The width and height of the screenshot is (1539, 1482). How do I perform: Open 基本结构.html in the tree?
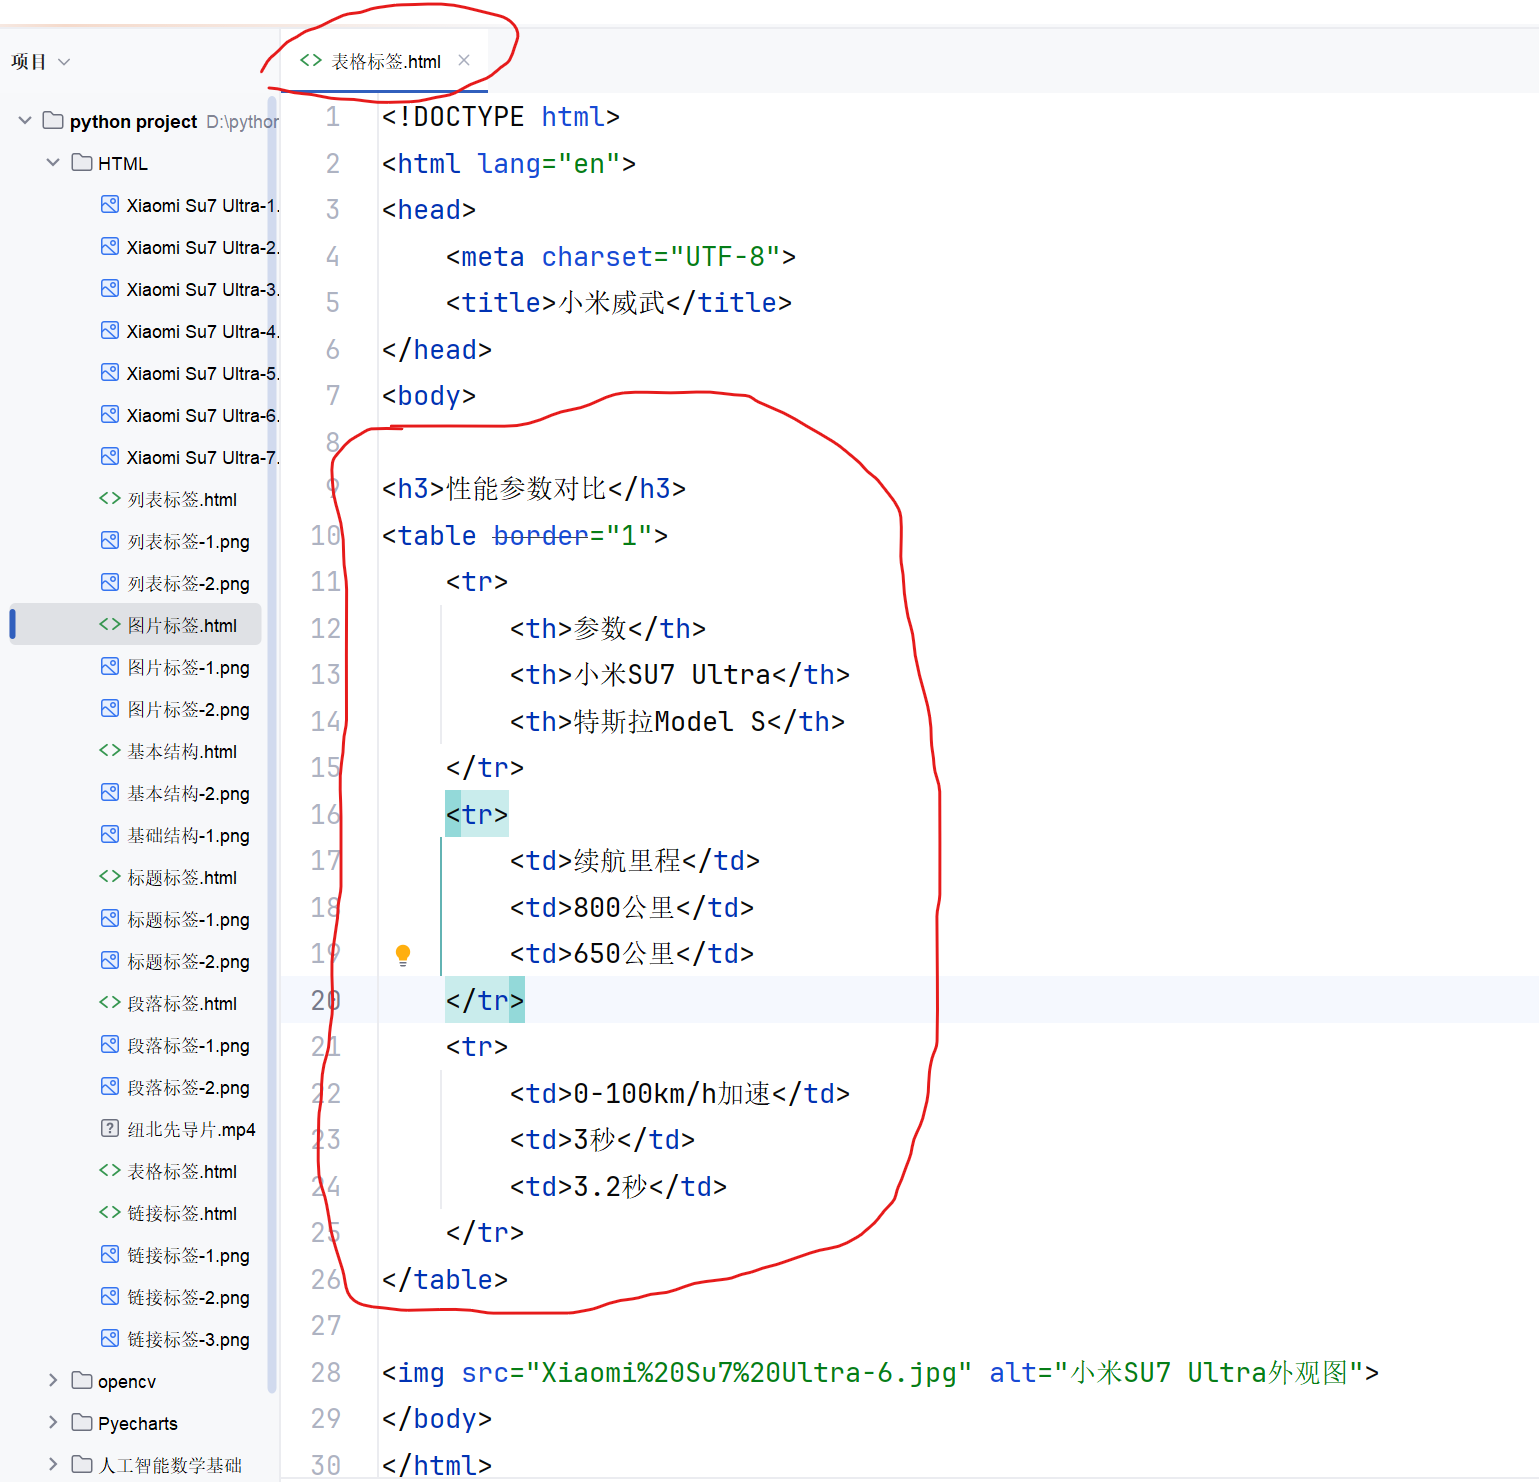coord(168,751)
